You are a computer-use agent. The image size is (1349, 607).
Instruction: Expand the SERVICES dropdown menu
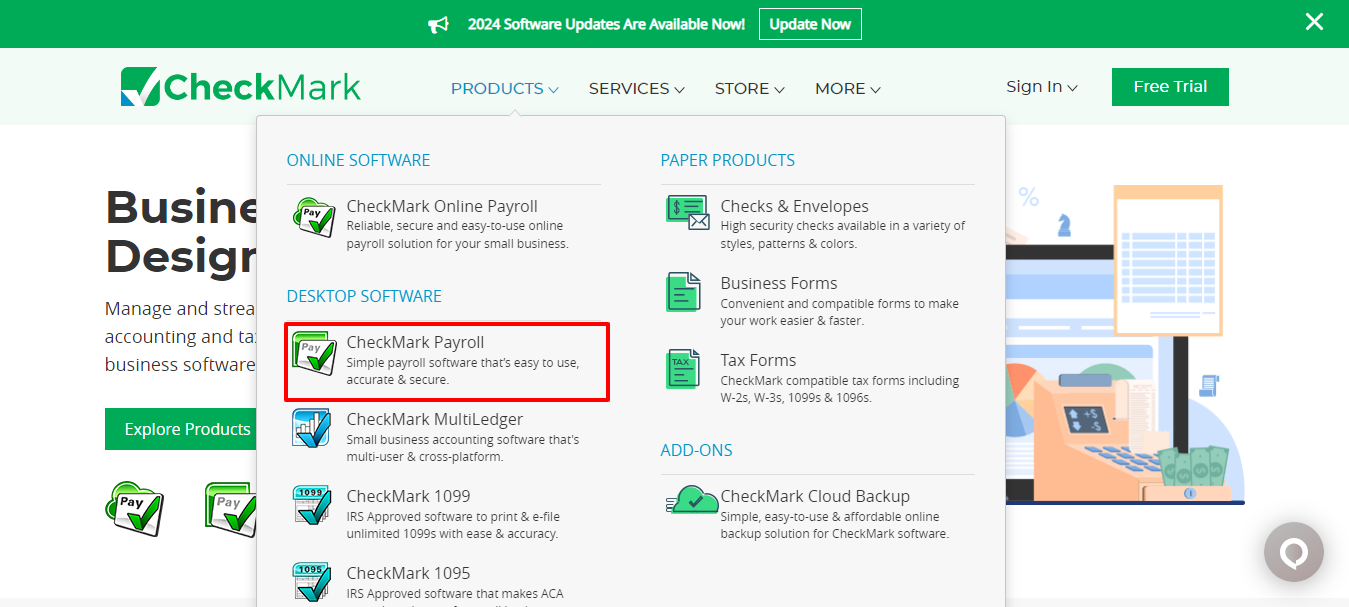[x=636, y=89]
